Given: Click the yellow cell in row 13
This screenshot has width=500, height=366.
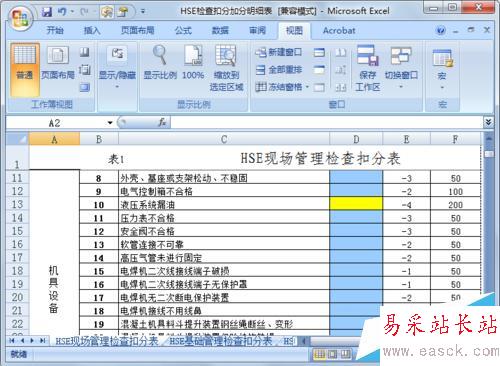Looking at the screenshot, I should [356, 203].
